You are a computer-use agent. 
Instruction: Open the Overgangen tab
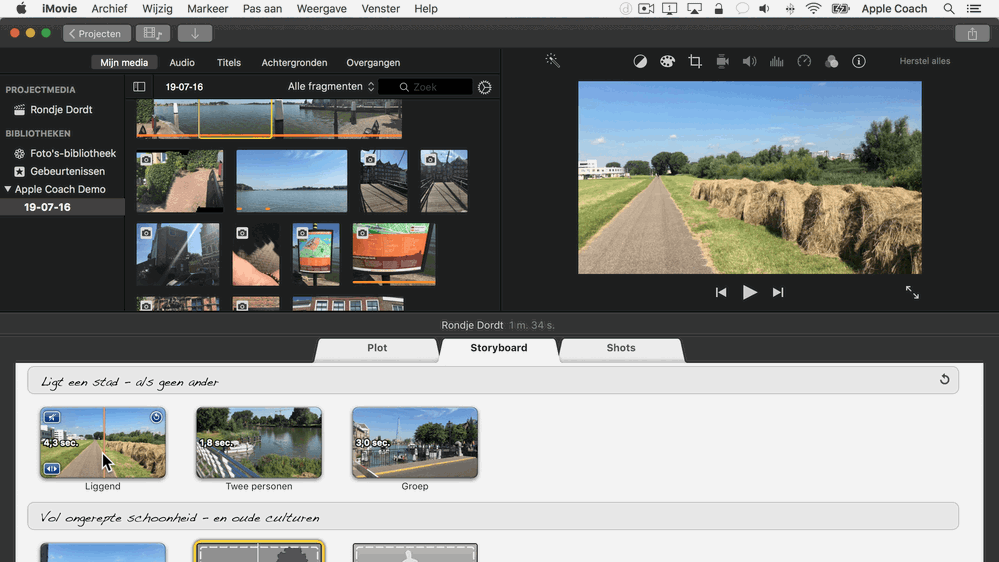coord(373,62)
